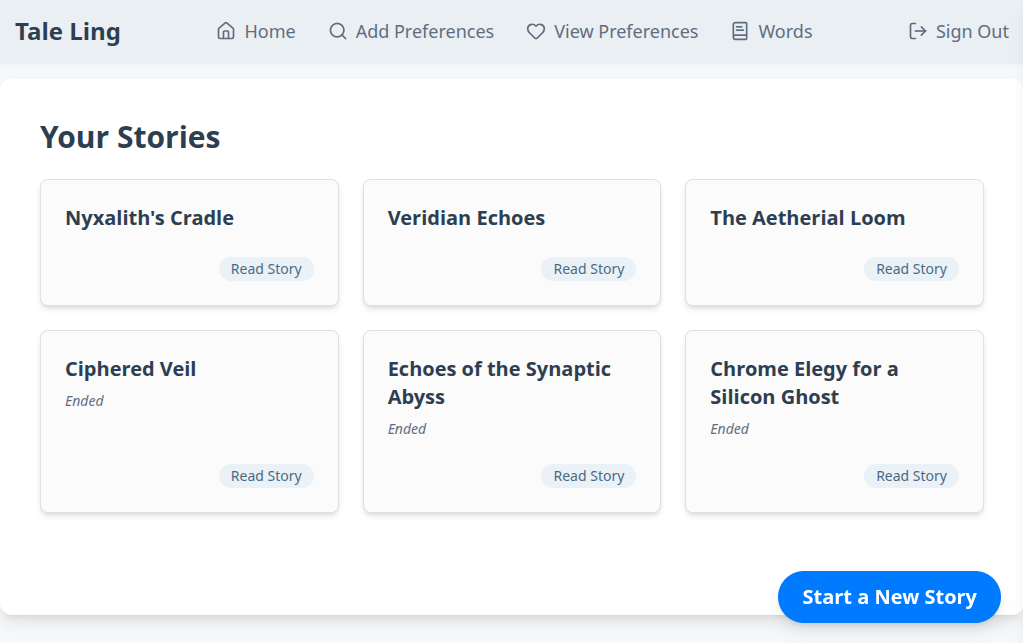Click the Tale Ling brand logo

click(68, 32)
